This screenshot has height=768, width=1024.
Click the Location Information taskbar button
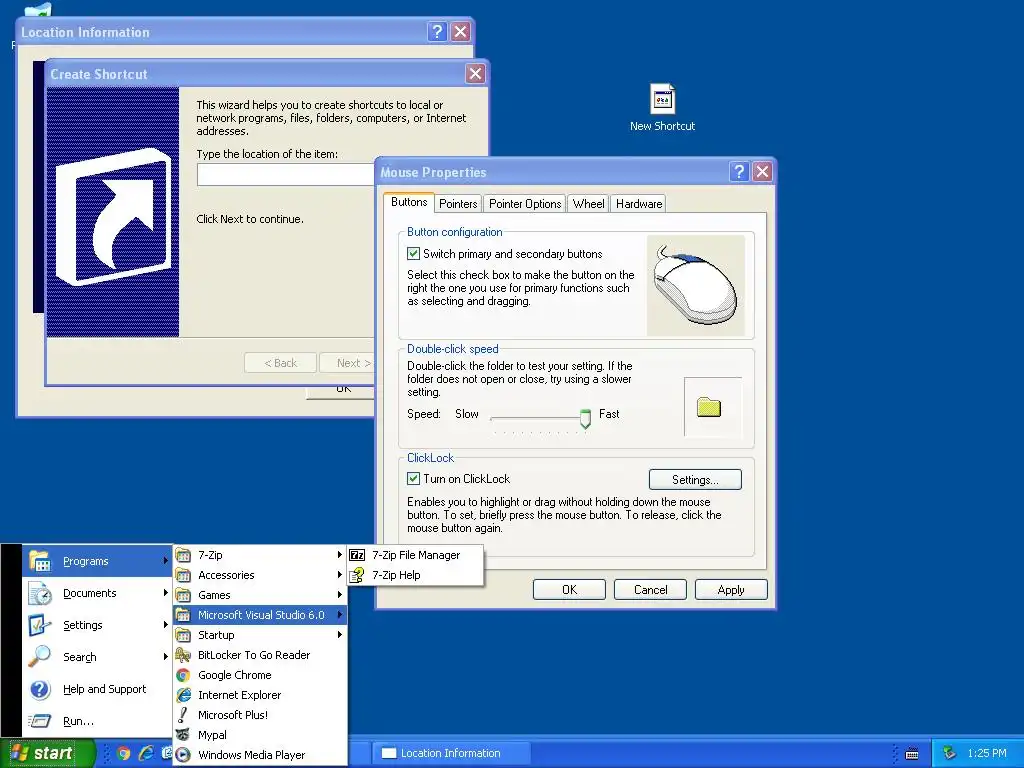[451, 753]
